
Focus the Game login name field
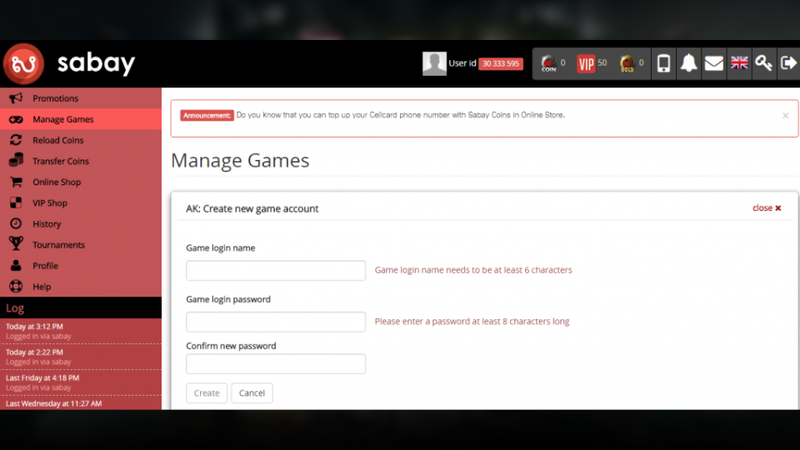coord(276,270)
